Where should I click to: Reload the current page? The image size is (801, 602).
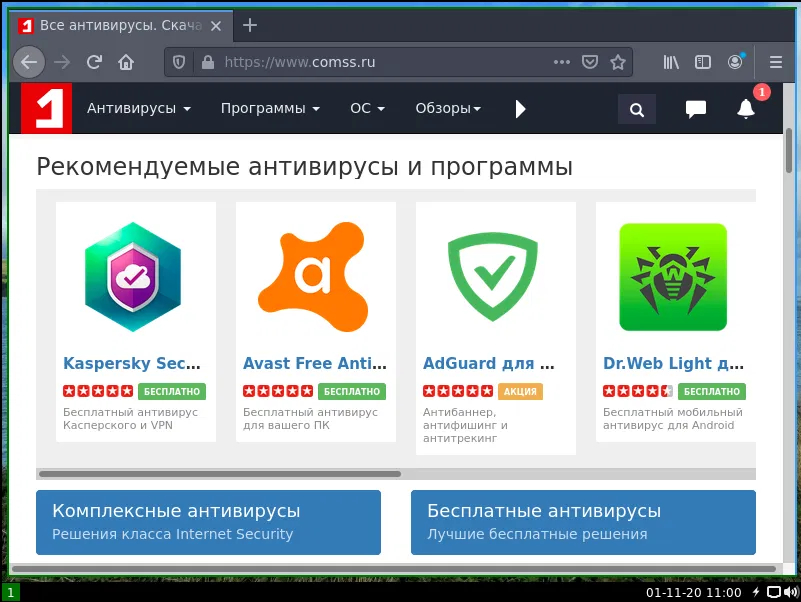point(95,62)
